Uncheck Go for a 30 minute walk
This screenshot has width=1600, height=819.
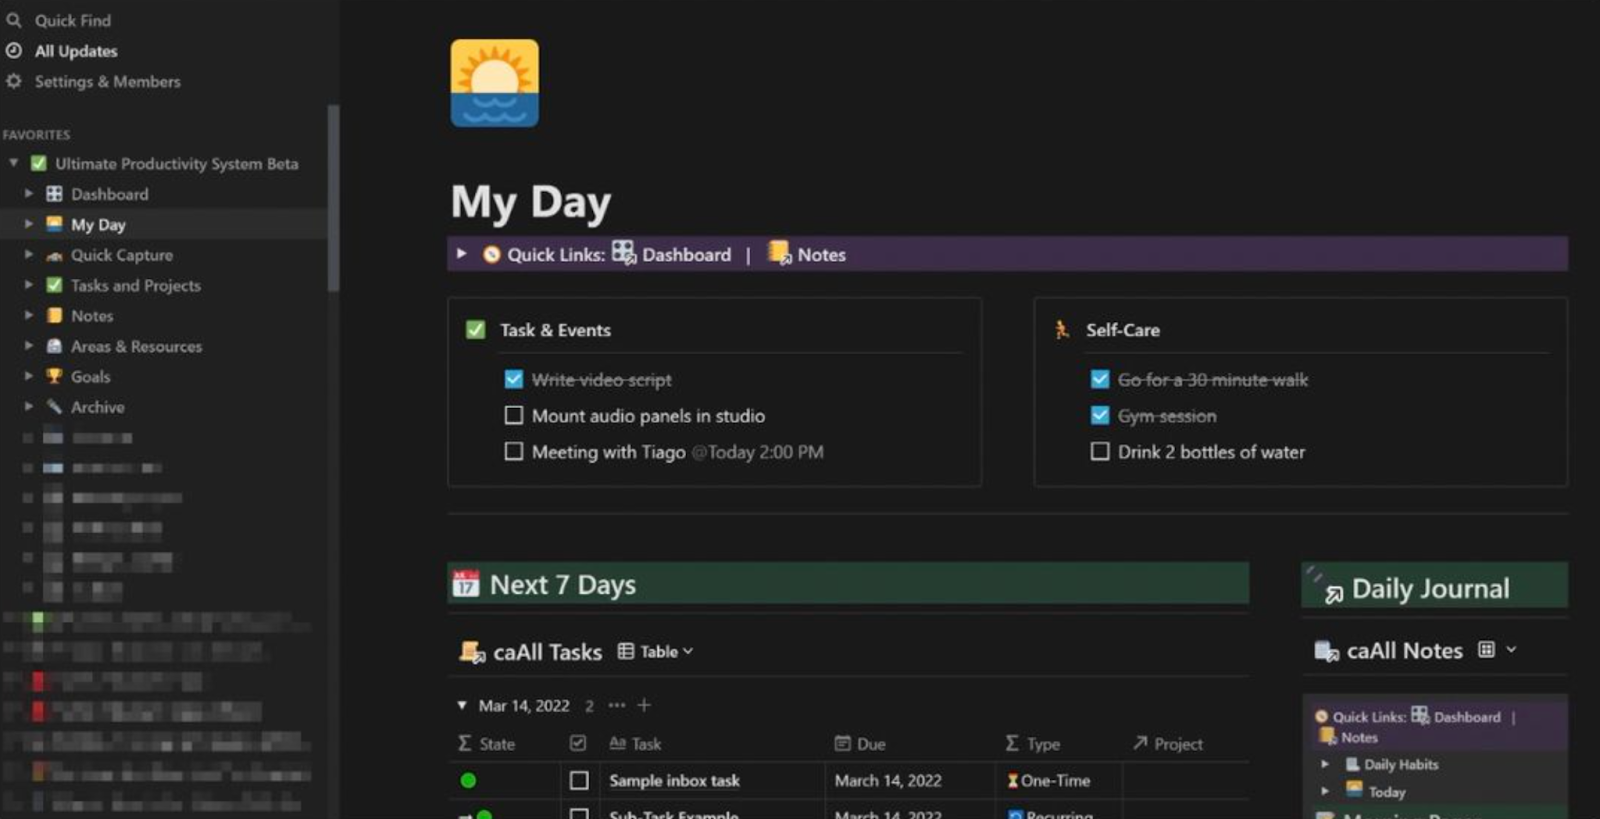click(1100, 379)
